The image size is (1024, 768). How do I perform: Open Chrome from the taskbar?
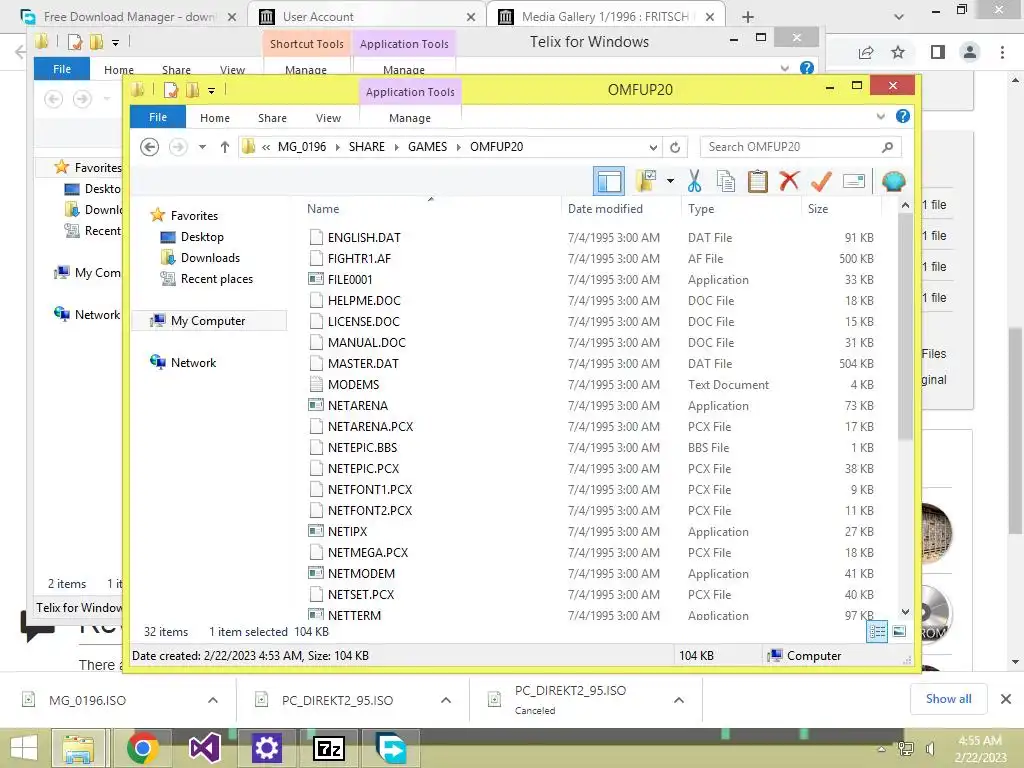click(142, 748)
